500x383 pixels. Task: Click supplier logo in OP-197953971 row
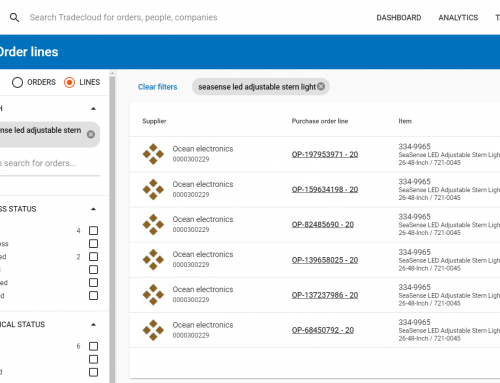coord(153,154)
